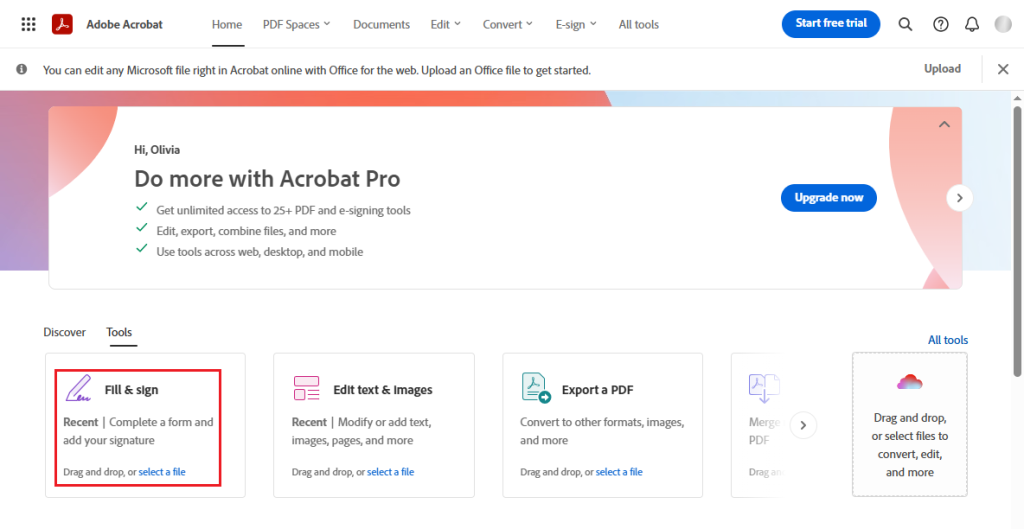Image resolution: width=1024 pixels, height=529 pixels.
Task: Click Upgrade now button
Action: 829,197
